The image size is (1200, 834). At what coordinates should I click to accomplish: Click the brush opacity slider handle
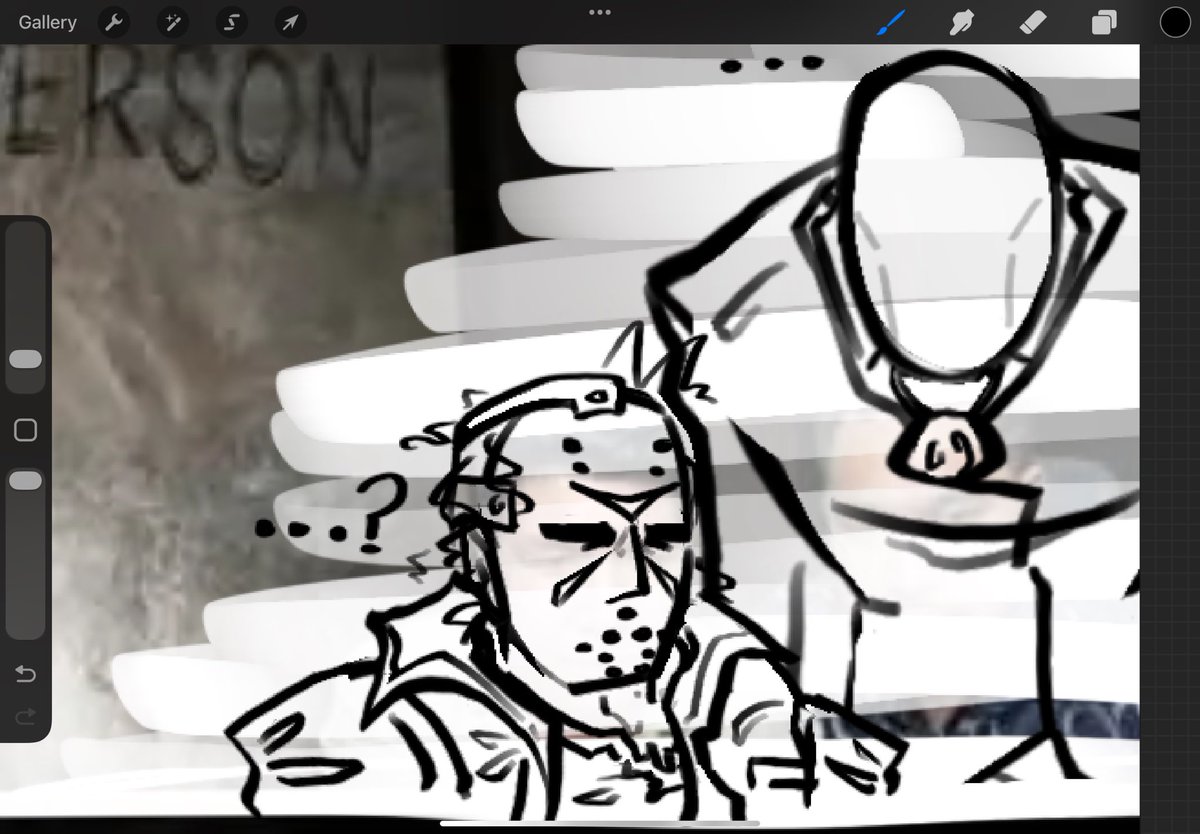(25, 481)
